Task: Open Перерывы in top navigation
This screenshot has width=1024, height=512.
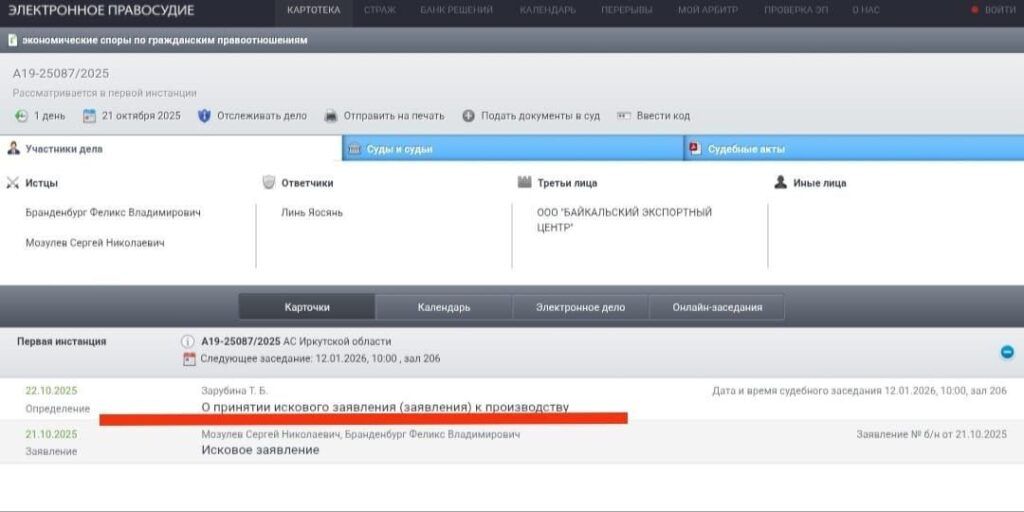Action: tap(626, 10)
